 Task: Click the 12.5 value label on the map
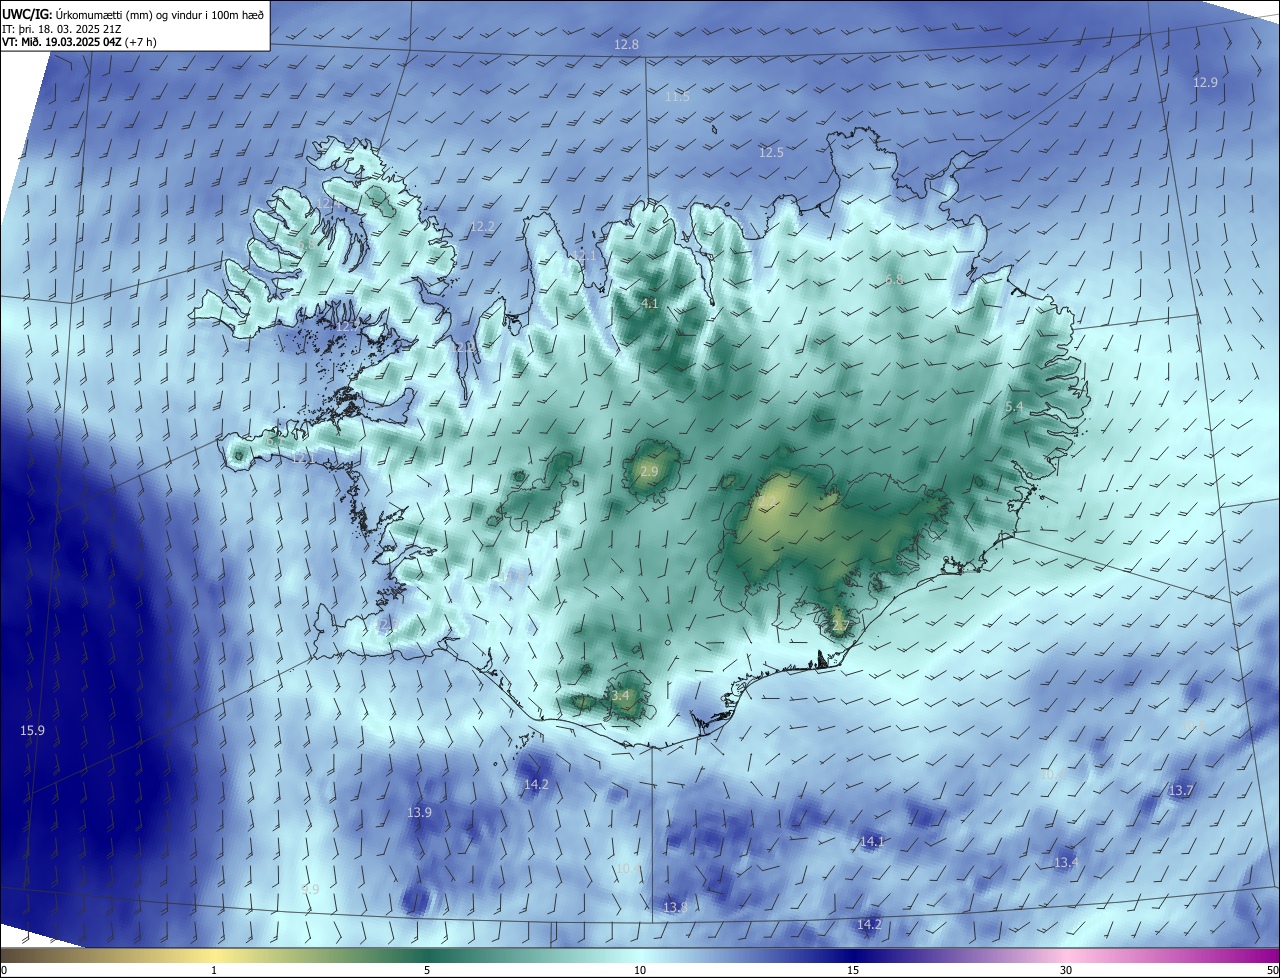coord(771,153)
